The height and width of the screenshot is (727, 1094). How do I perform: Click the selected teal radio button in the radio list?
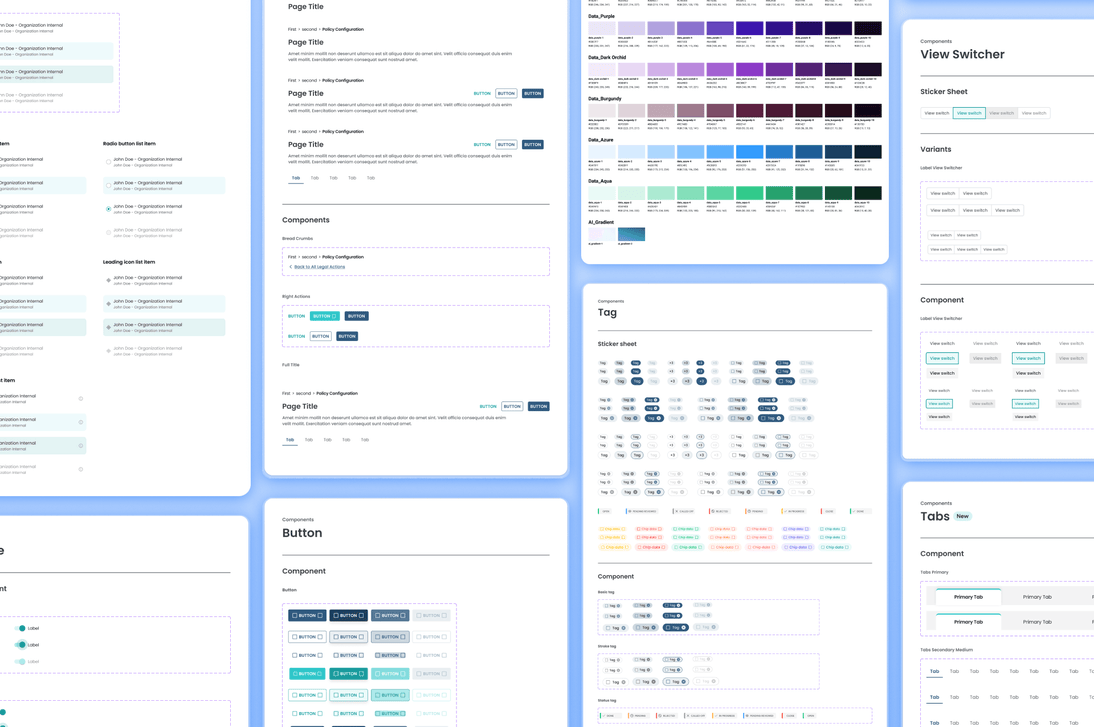click(x=108, y=209)
